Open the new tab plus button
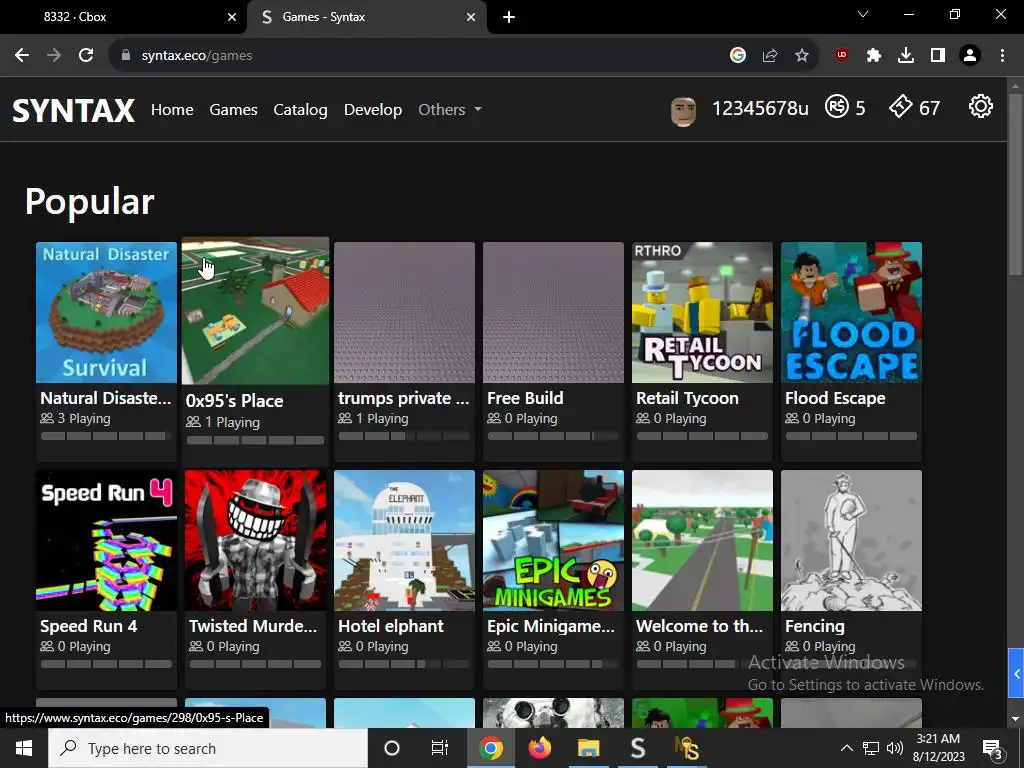1024x768 pixels. [x=509, y=17]
